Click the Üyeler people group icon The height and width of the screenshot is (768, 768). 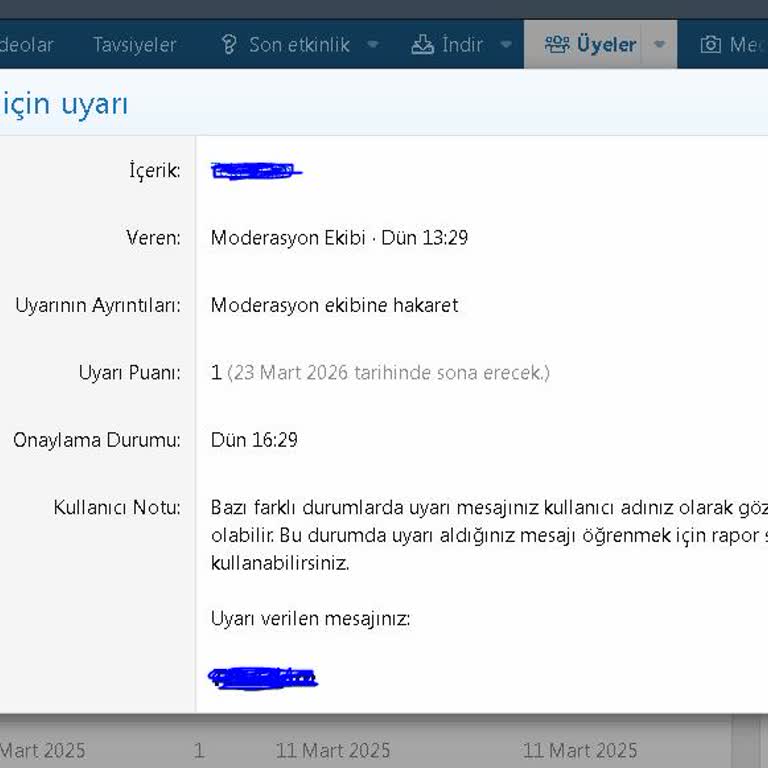557,45
